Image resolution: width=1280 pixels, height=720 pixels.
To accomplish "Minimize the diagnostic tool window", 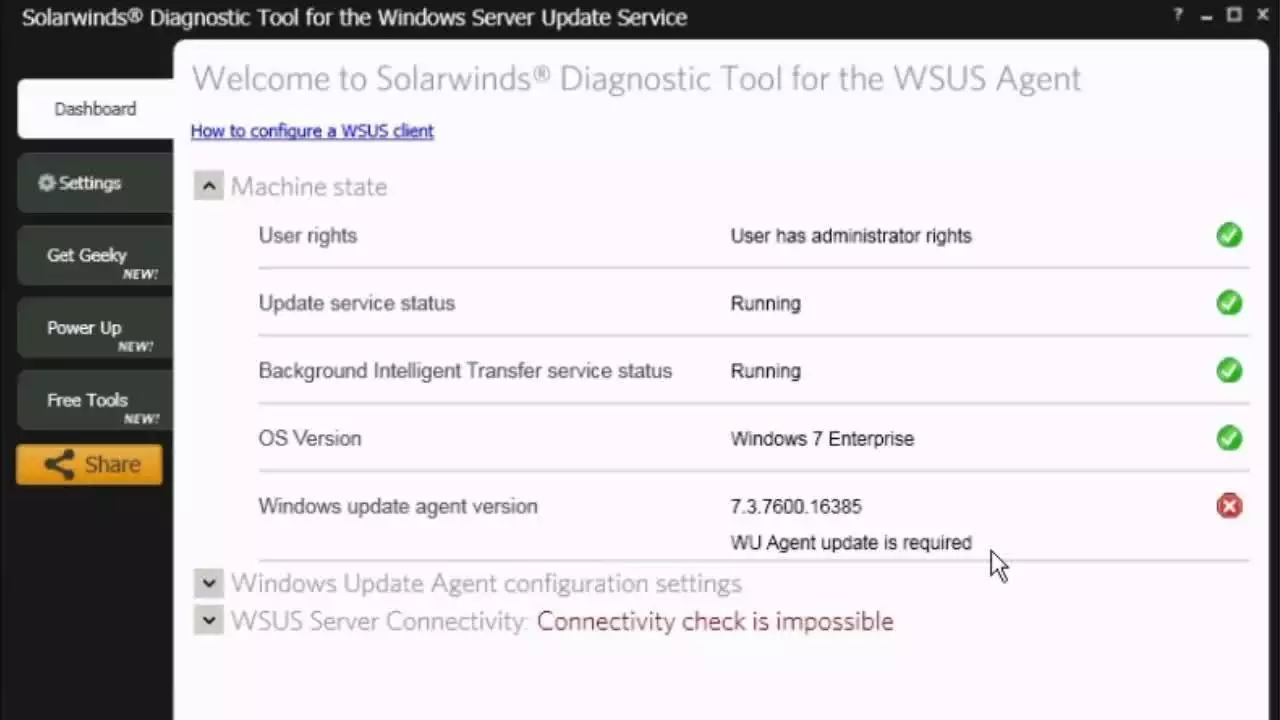I will 1208,16.
